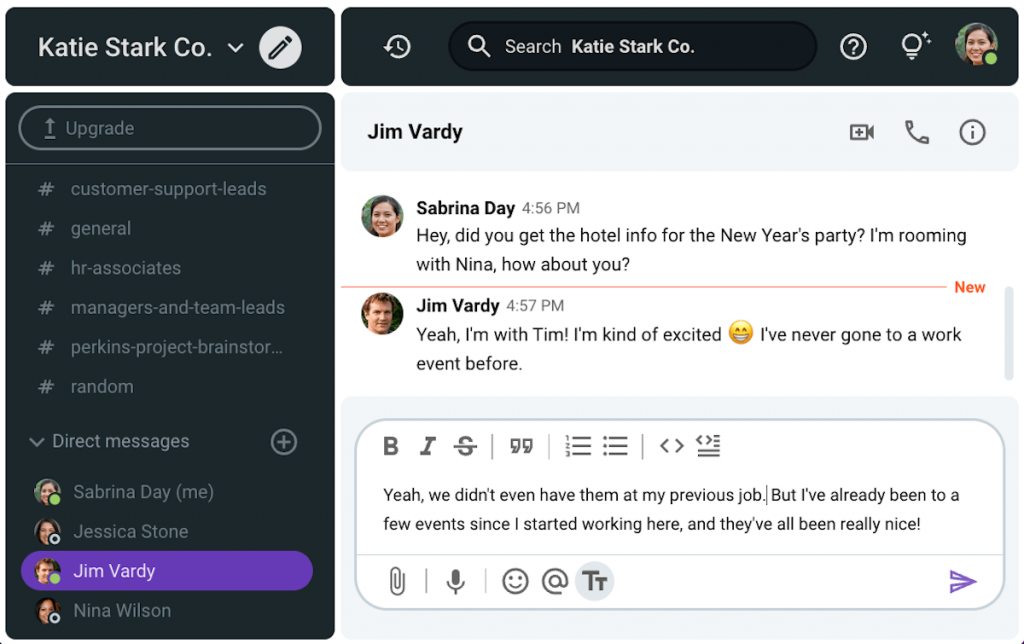Select Nina Wilson direct message

coord(121,610)
